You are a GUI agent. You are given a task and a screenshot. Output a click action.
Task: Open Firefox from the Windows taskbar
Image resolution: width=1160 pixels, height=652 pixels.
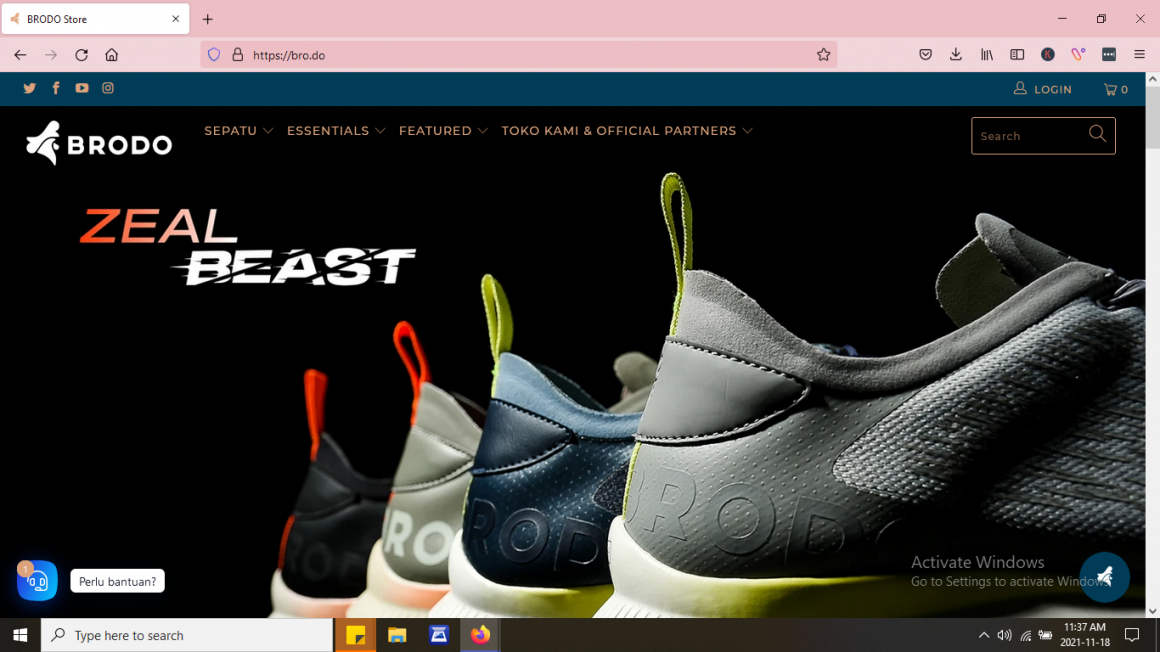click(480, 635)
